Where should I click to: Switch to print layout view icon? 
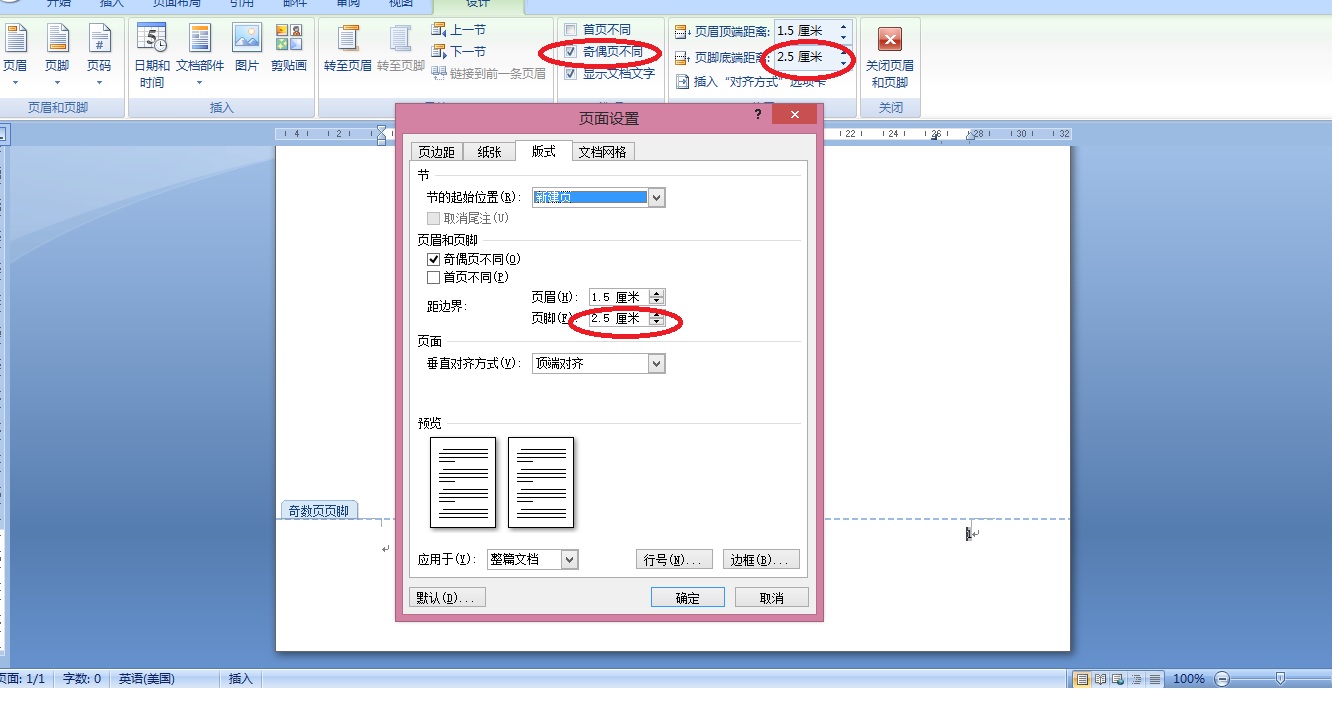pyautogui.click(x=1082, y=679)
